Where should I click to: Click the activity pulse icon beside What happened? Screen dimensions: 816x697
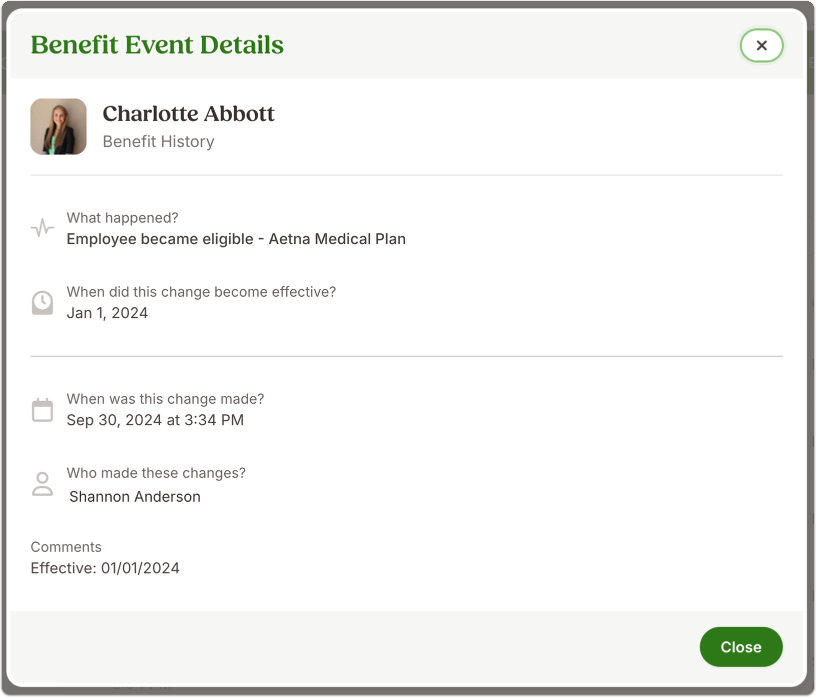pyautogui.click(x=42, y=228)
